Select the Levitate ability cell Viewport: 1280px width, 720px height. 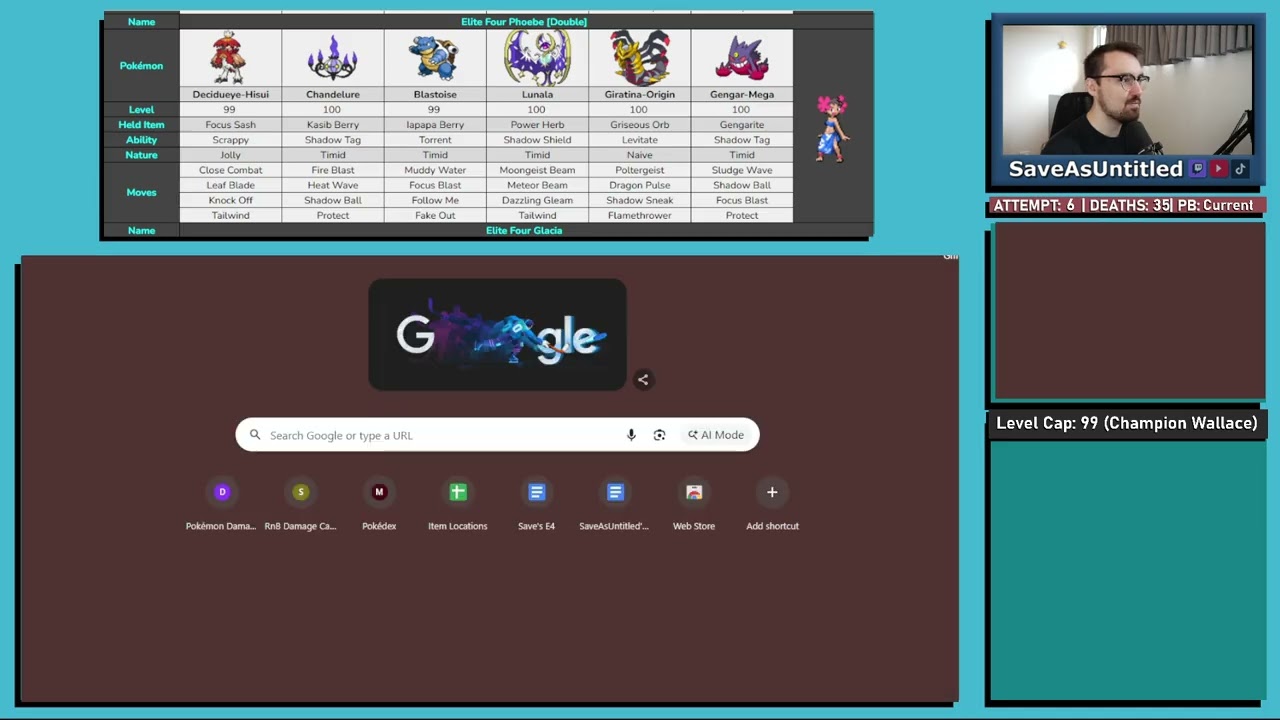point(640,140)
